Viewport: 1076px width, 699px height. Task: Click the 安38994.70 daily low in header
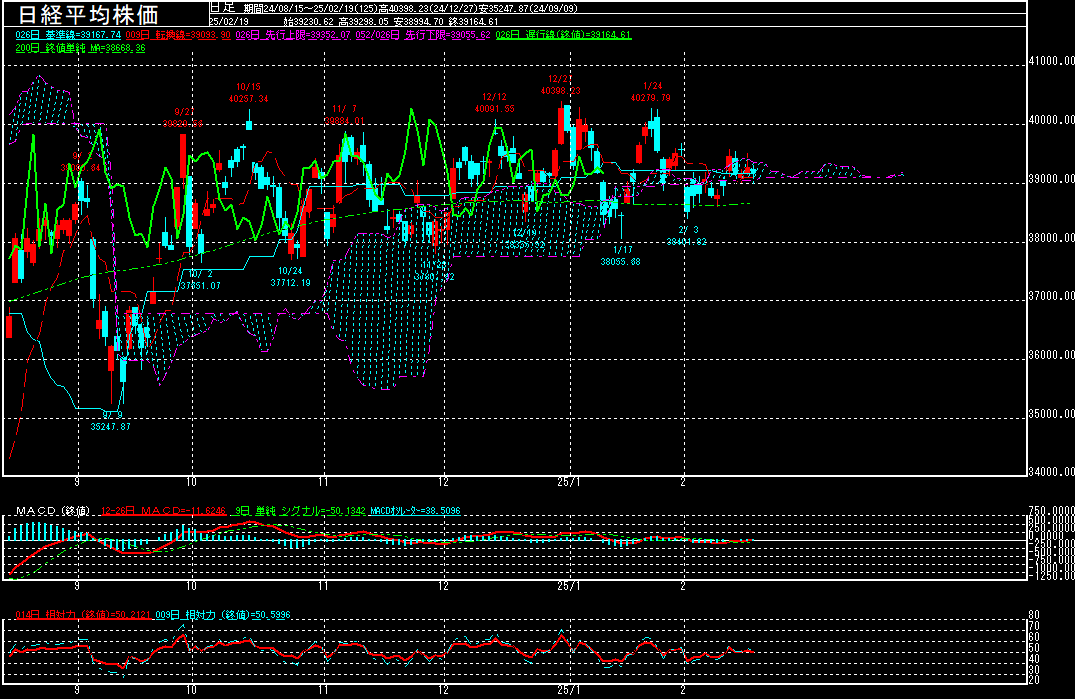click(x=419, y=22)
